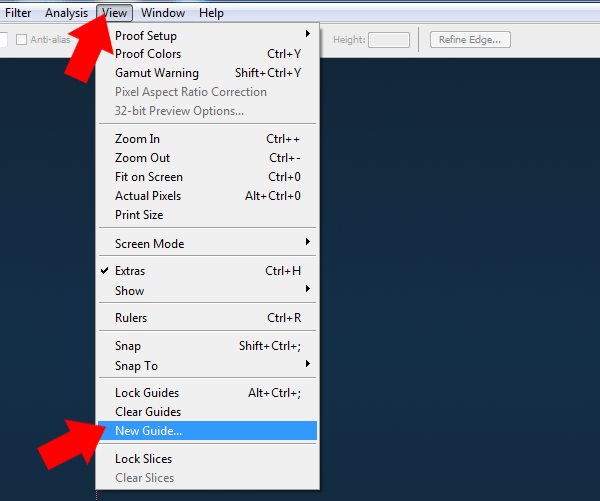Open the Analysis menu
The width and height of the screenshot is (600, 501).
tap(66, 13)
